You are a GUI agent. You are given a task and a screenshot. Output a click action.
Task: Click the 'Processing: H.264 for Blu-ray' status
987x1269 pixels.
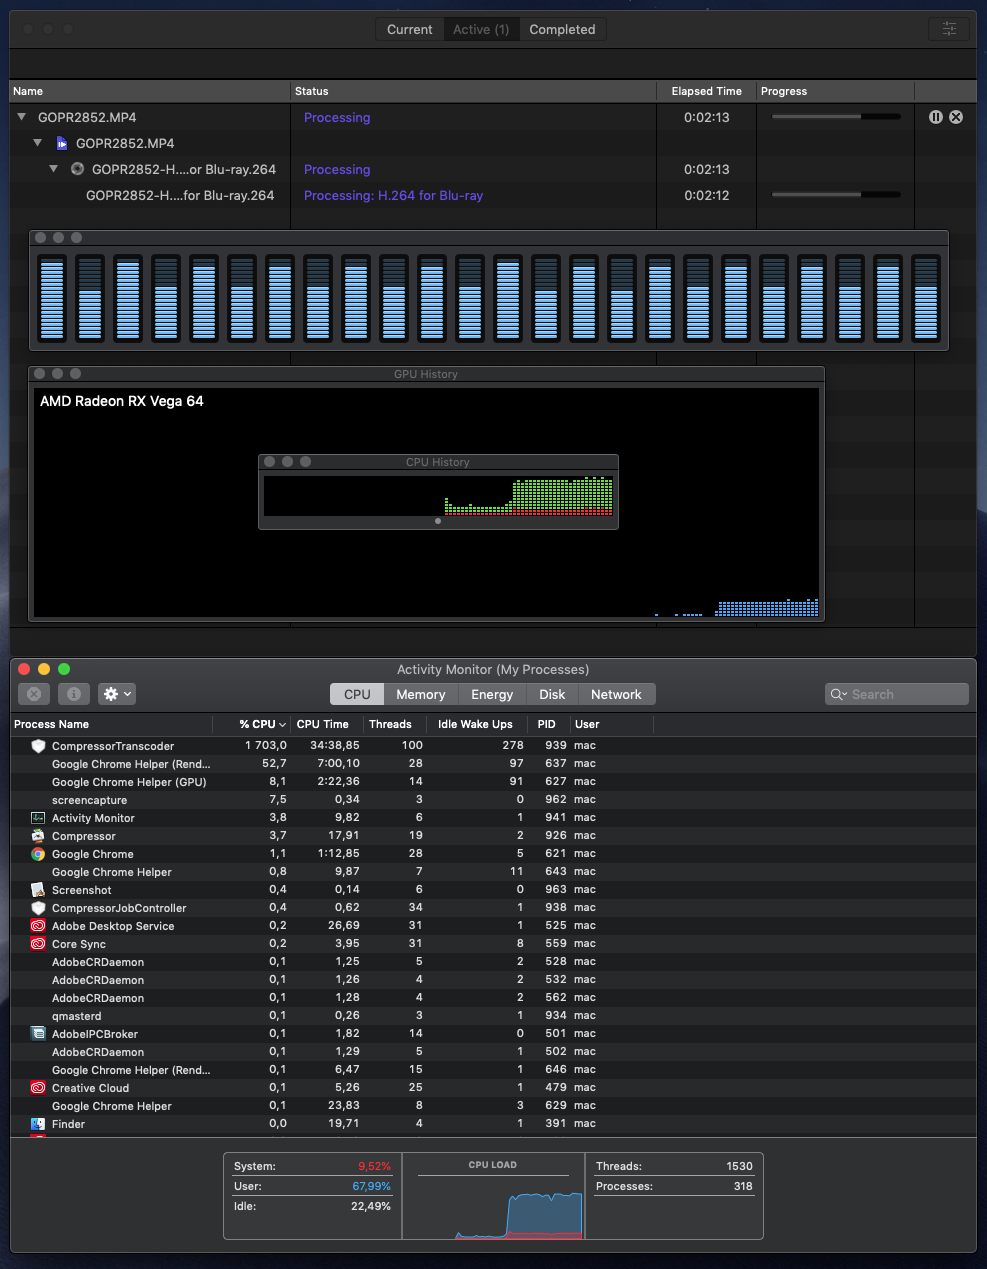click(x=393, y=195)
